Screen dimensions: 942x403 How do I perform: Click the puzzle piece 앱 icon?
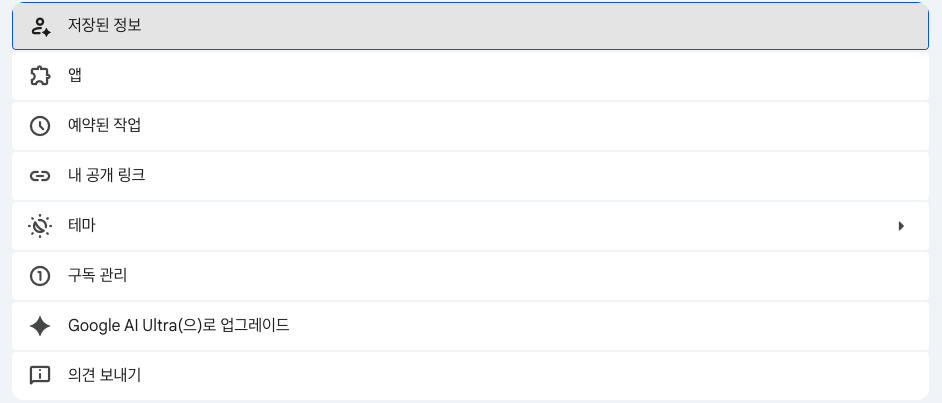(x=40, y=76)
